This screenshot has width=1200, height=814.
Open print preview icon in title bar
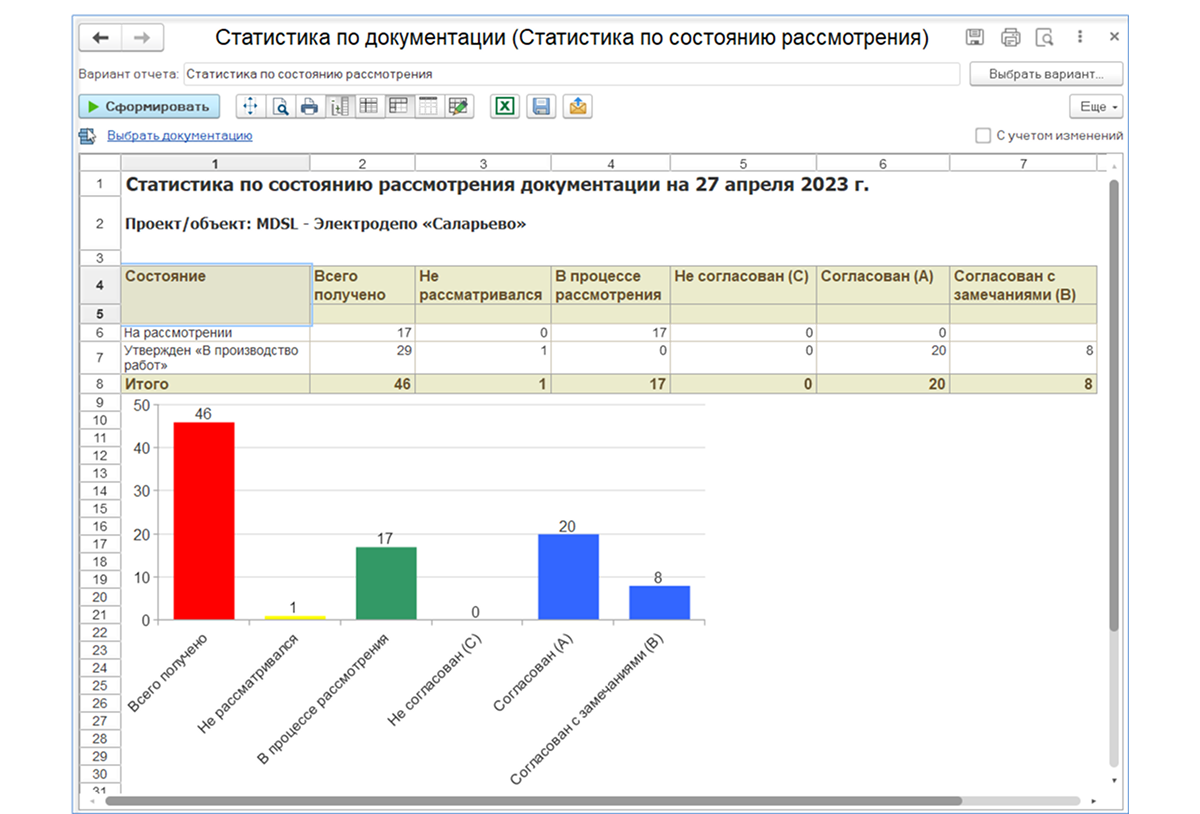point(1044,38)
